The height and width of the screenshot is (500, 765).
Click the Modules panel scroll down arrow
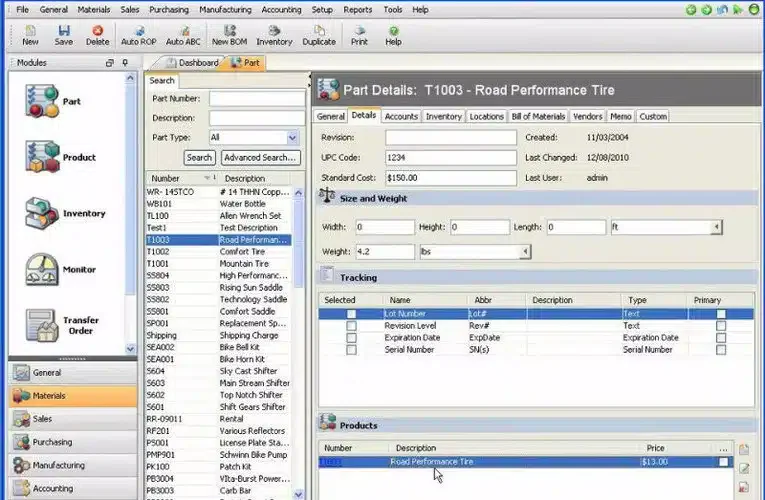click(130, 349)
